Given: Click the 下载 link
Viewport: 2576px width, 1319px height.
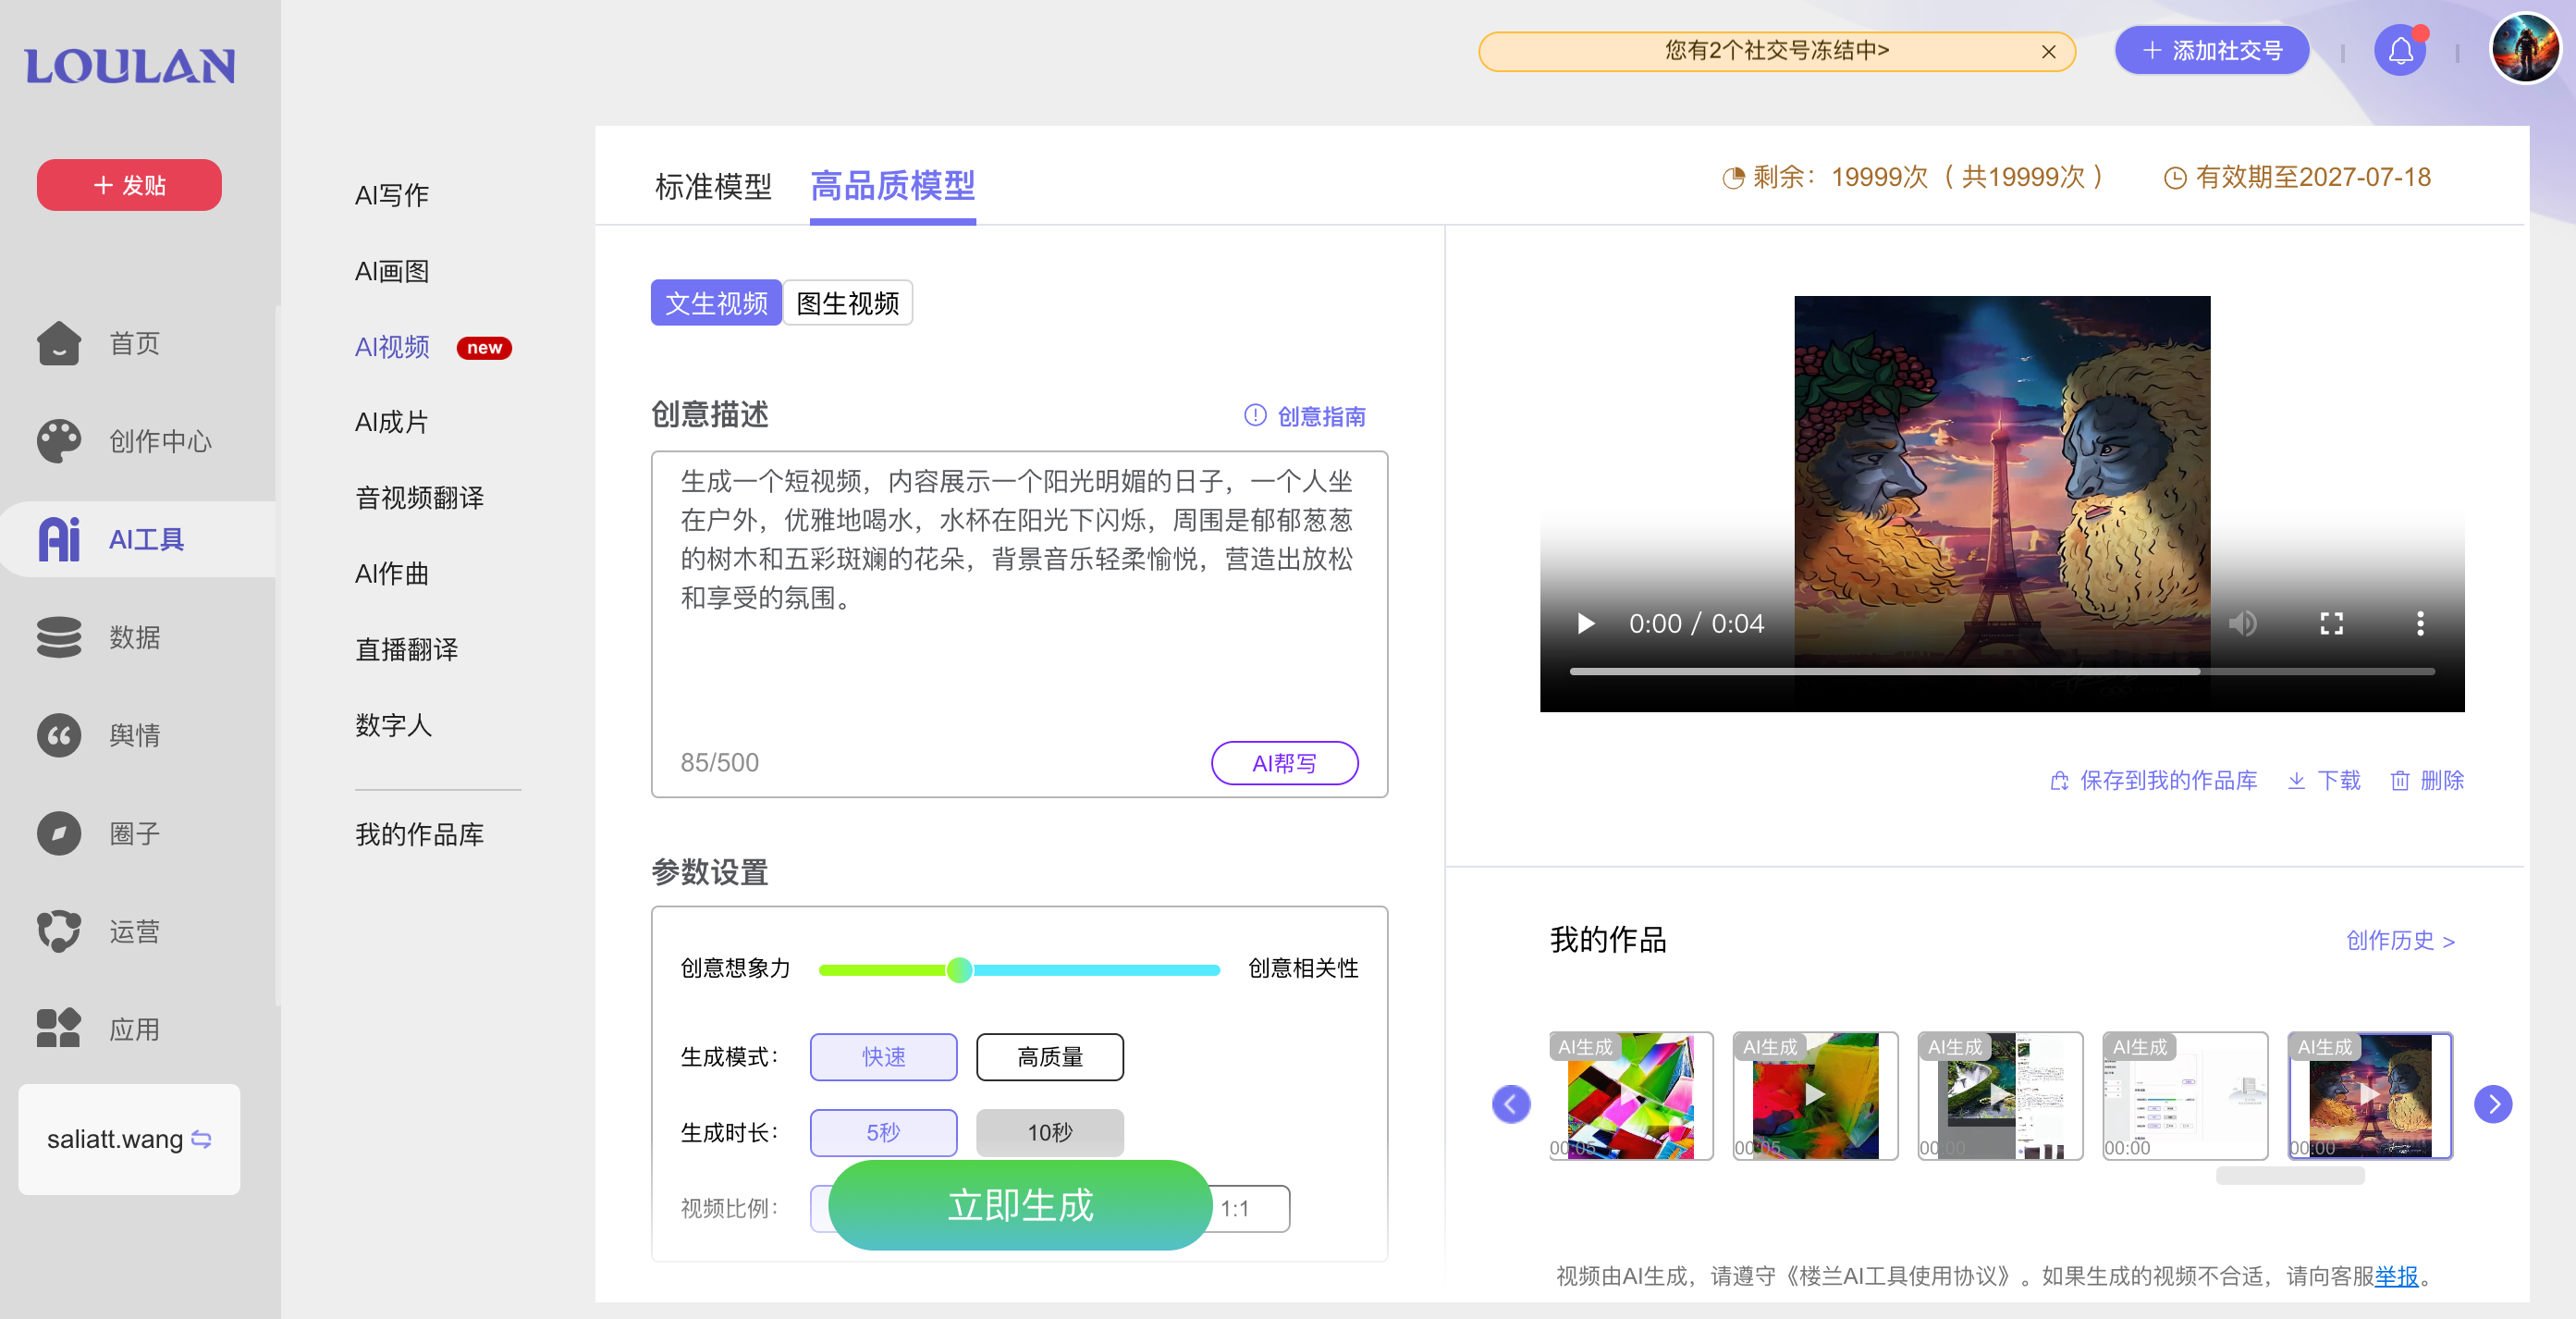Looking at the screenshot, I should tap(2324, 780).
